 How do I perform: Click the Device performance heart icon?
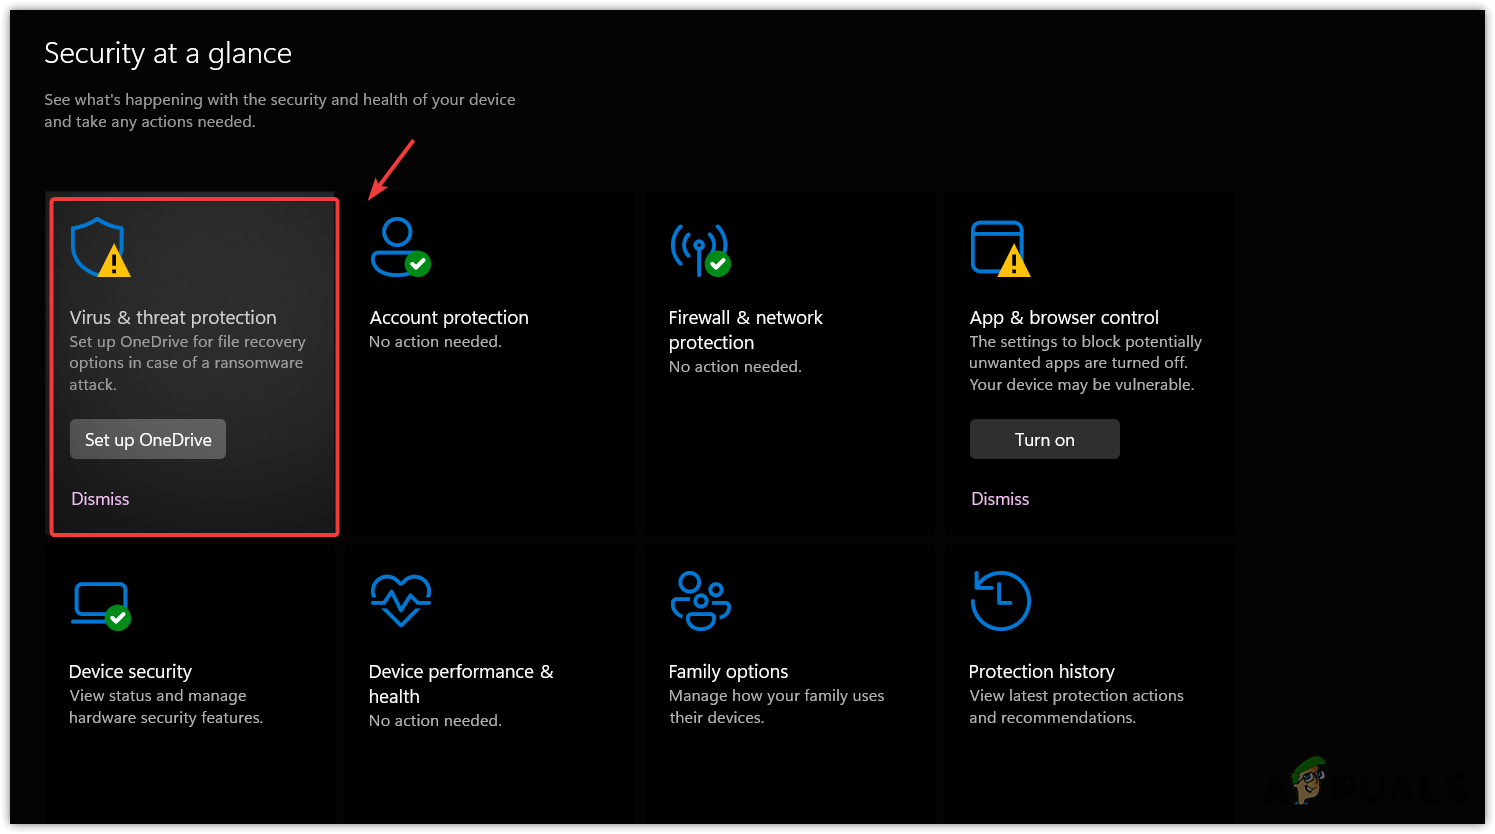(x=400, y=600)
